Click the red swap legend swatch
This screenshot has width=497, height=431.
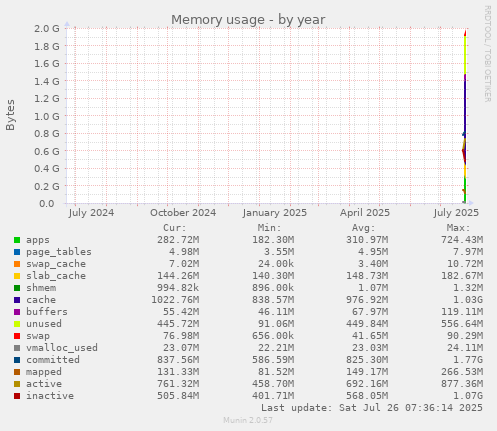[17, 336]
